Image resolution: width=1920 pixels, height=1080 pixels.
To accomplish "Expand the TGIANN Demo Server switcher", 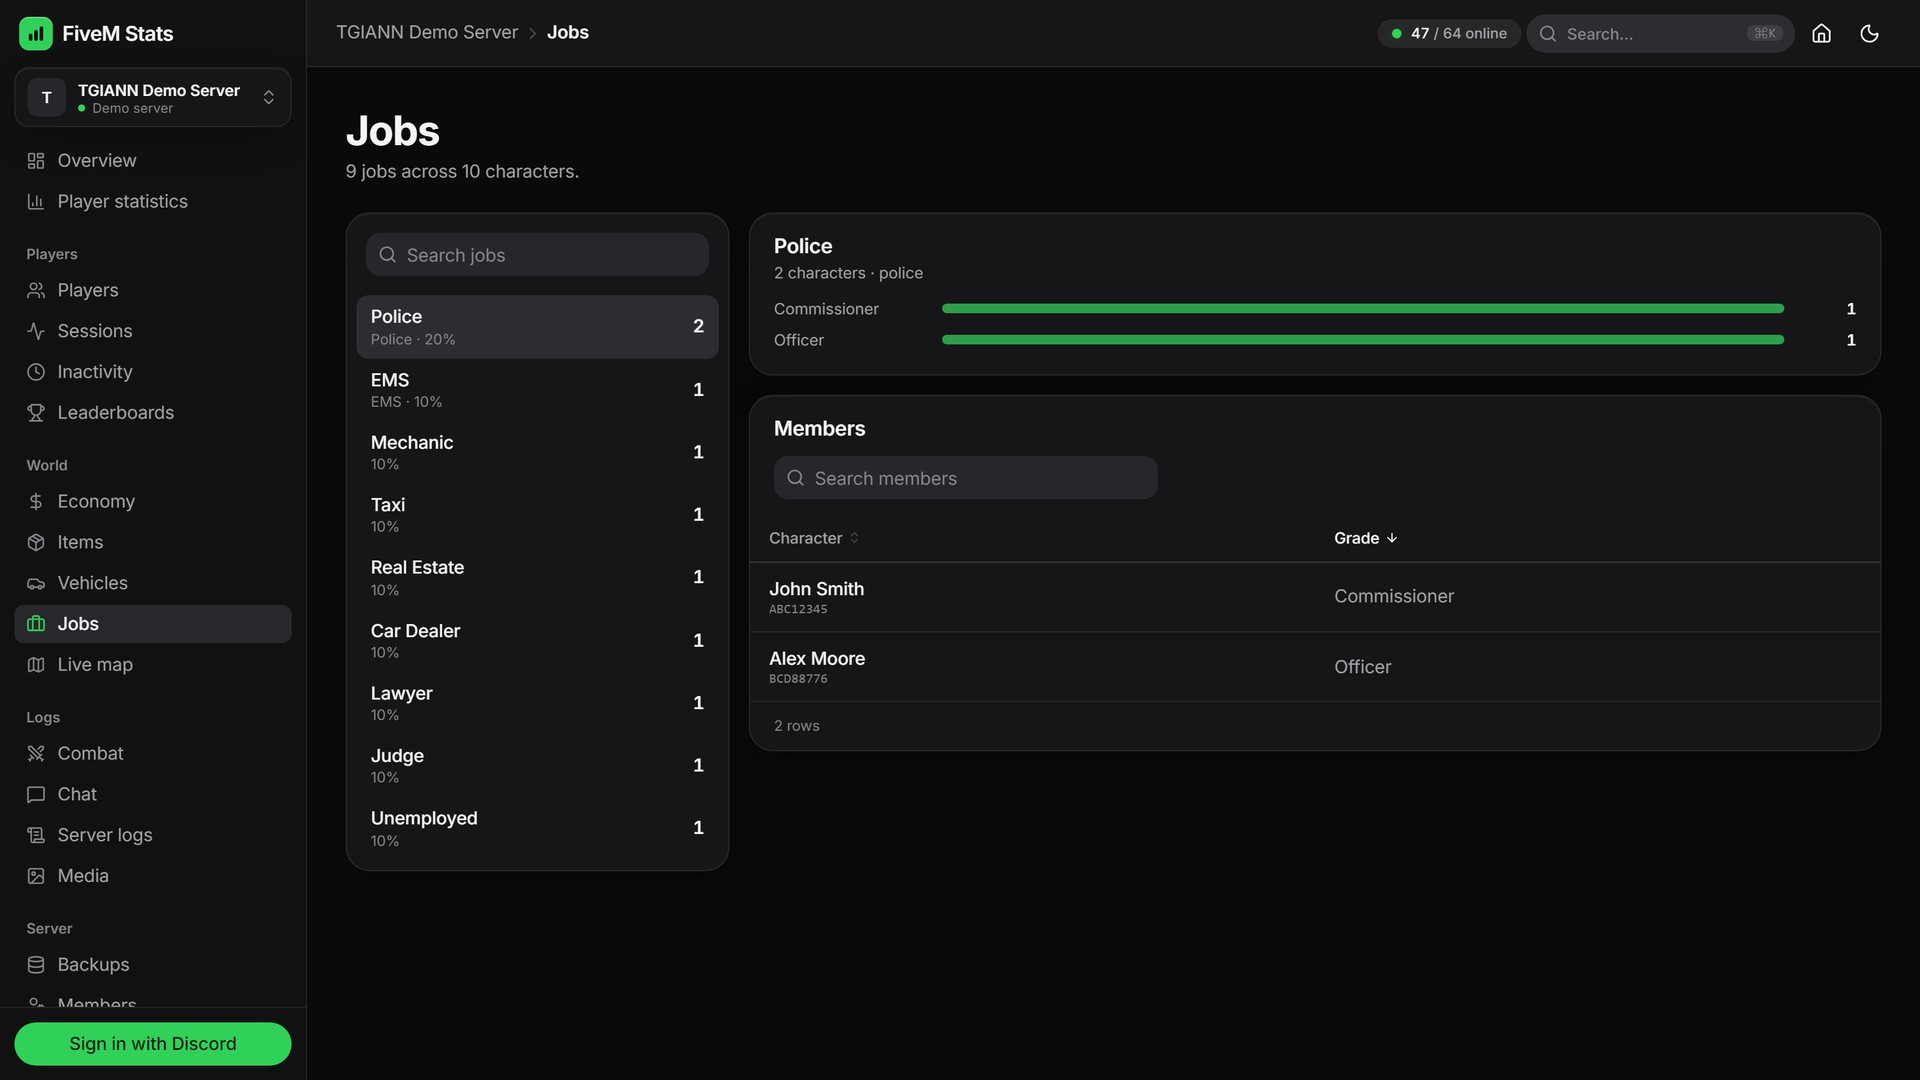I will pos(153,98).
